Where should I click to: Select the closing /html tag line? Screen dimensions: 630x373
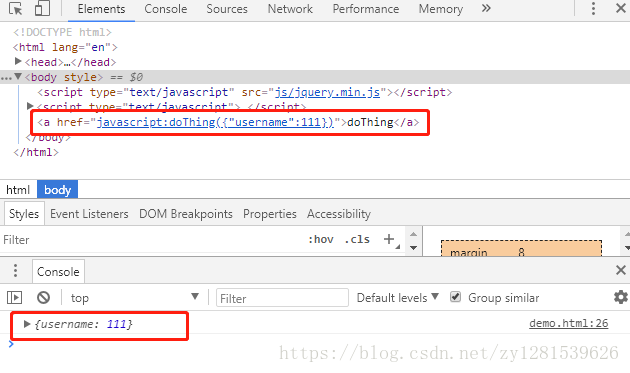coord(36,152)
